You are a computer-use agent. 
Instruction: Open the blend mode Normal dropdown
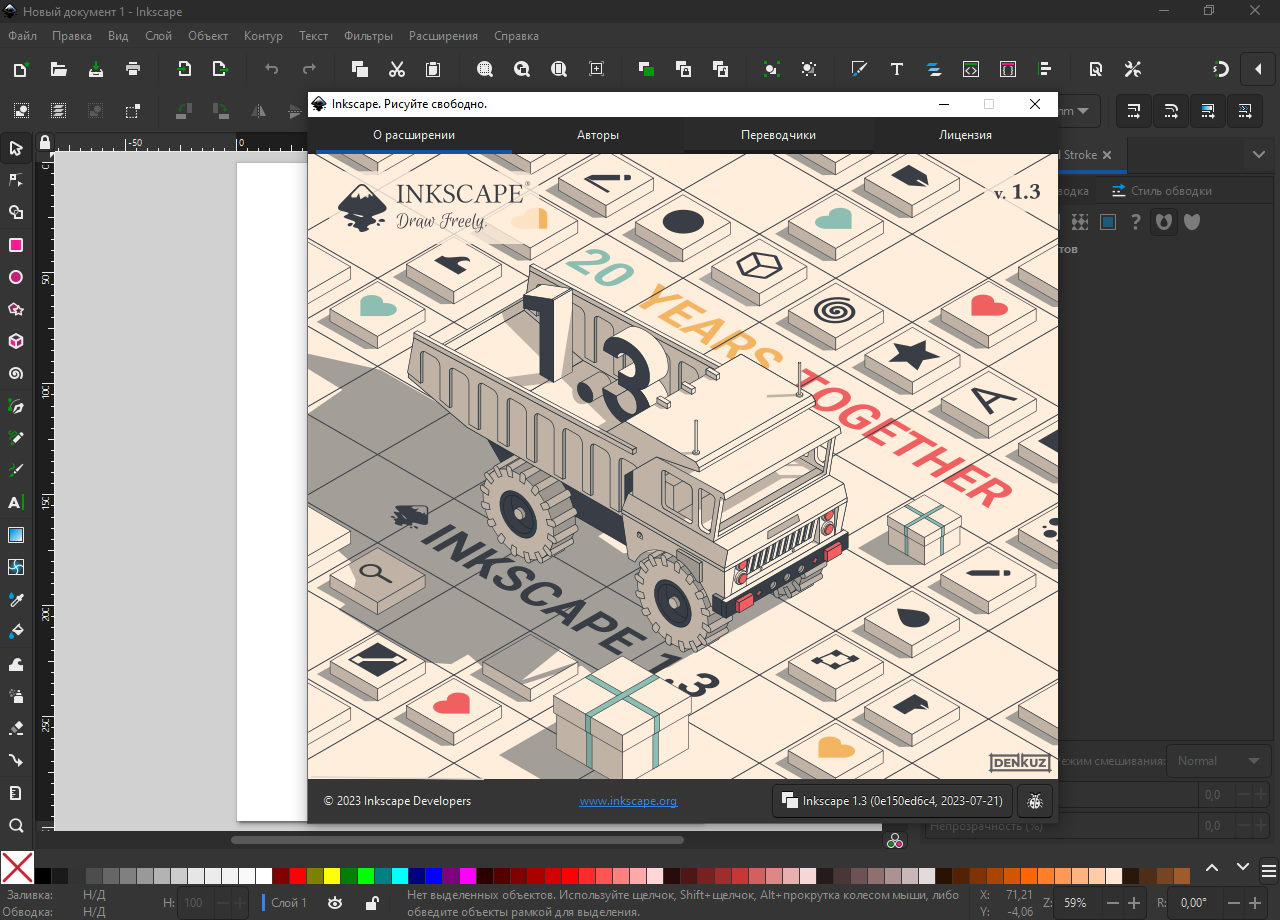tap(1217, 761)
